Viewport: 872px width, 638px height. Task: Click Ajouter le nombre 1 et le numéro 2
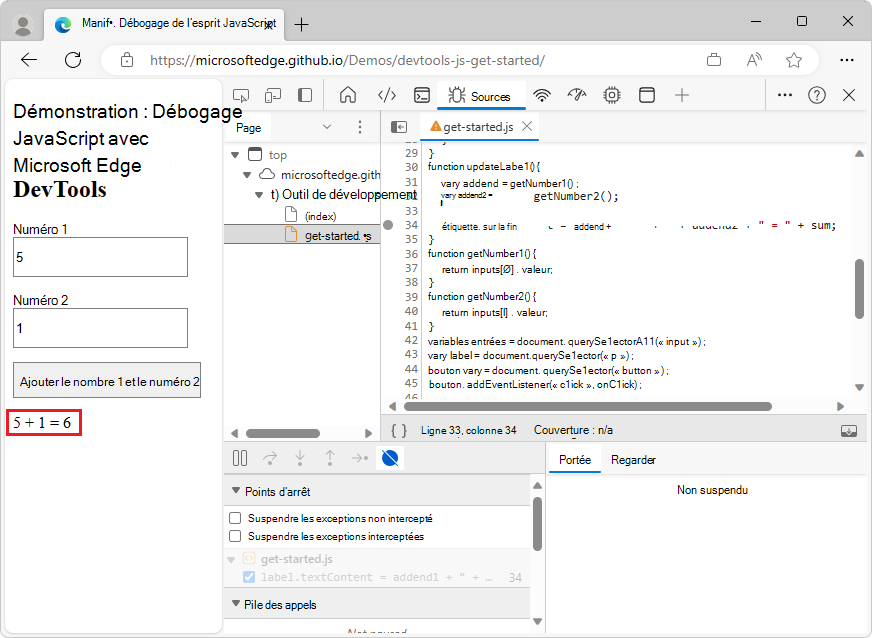[107, 380]
